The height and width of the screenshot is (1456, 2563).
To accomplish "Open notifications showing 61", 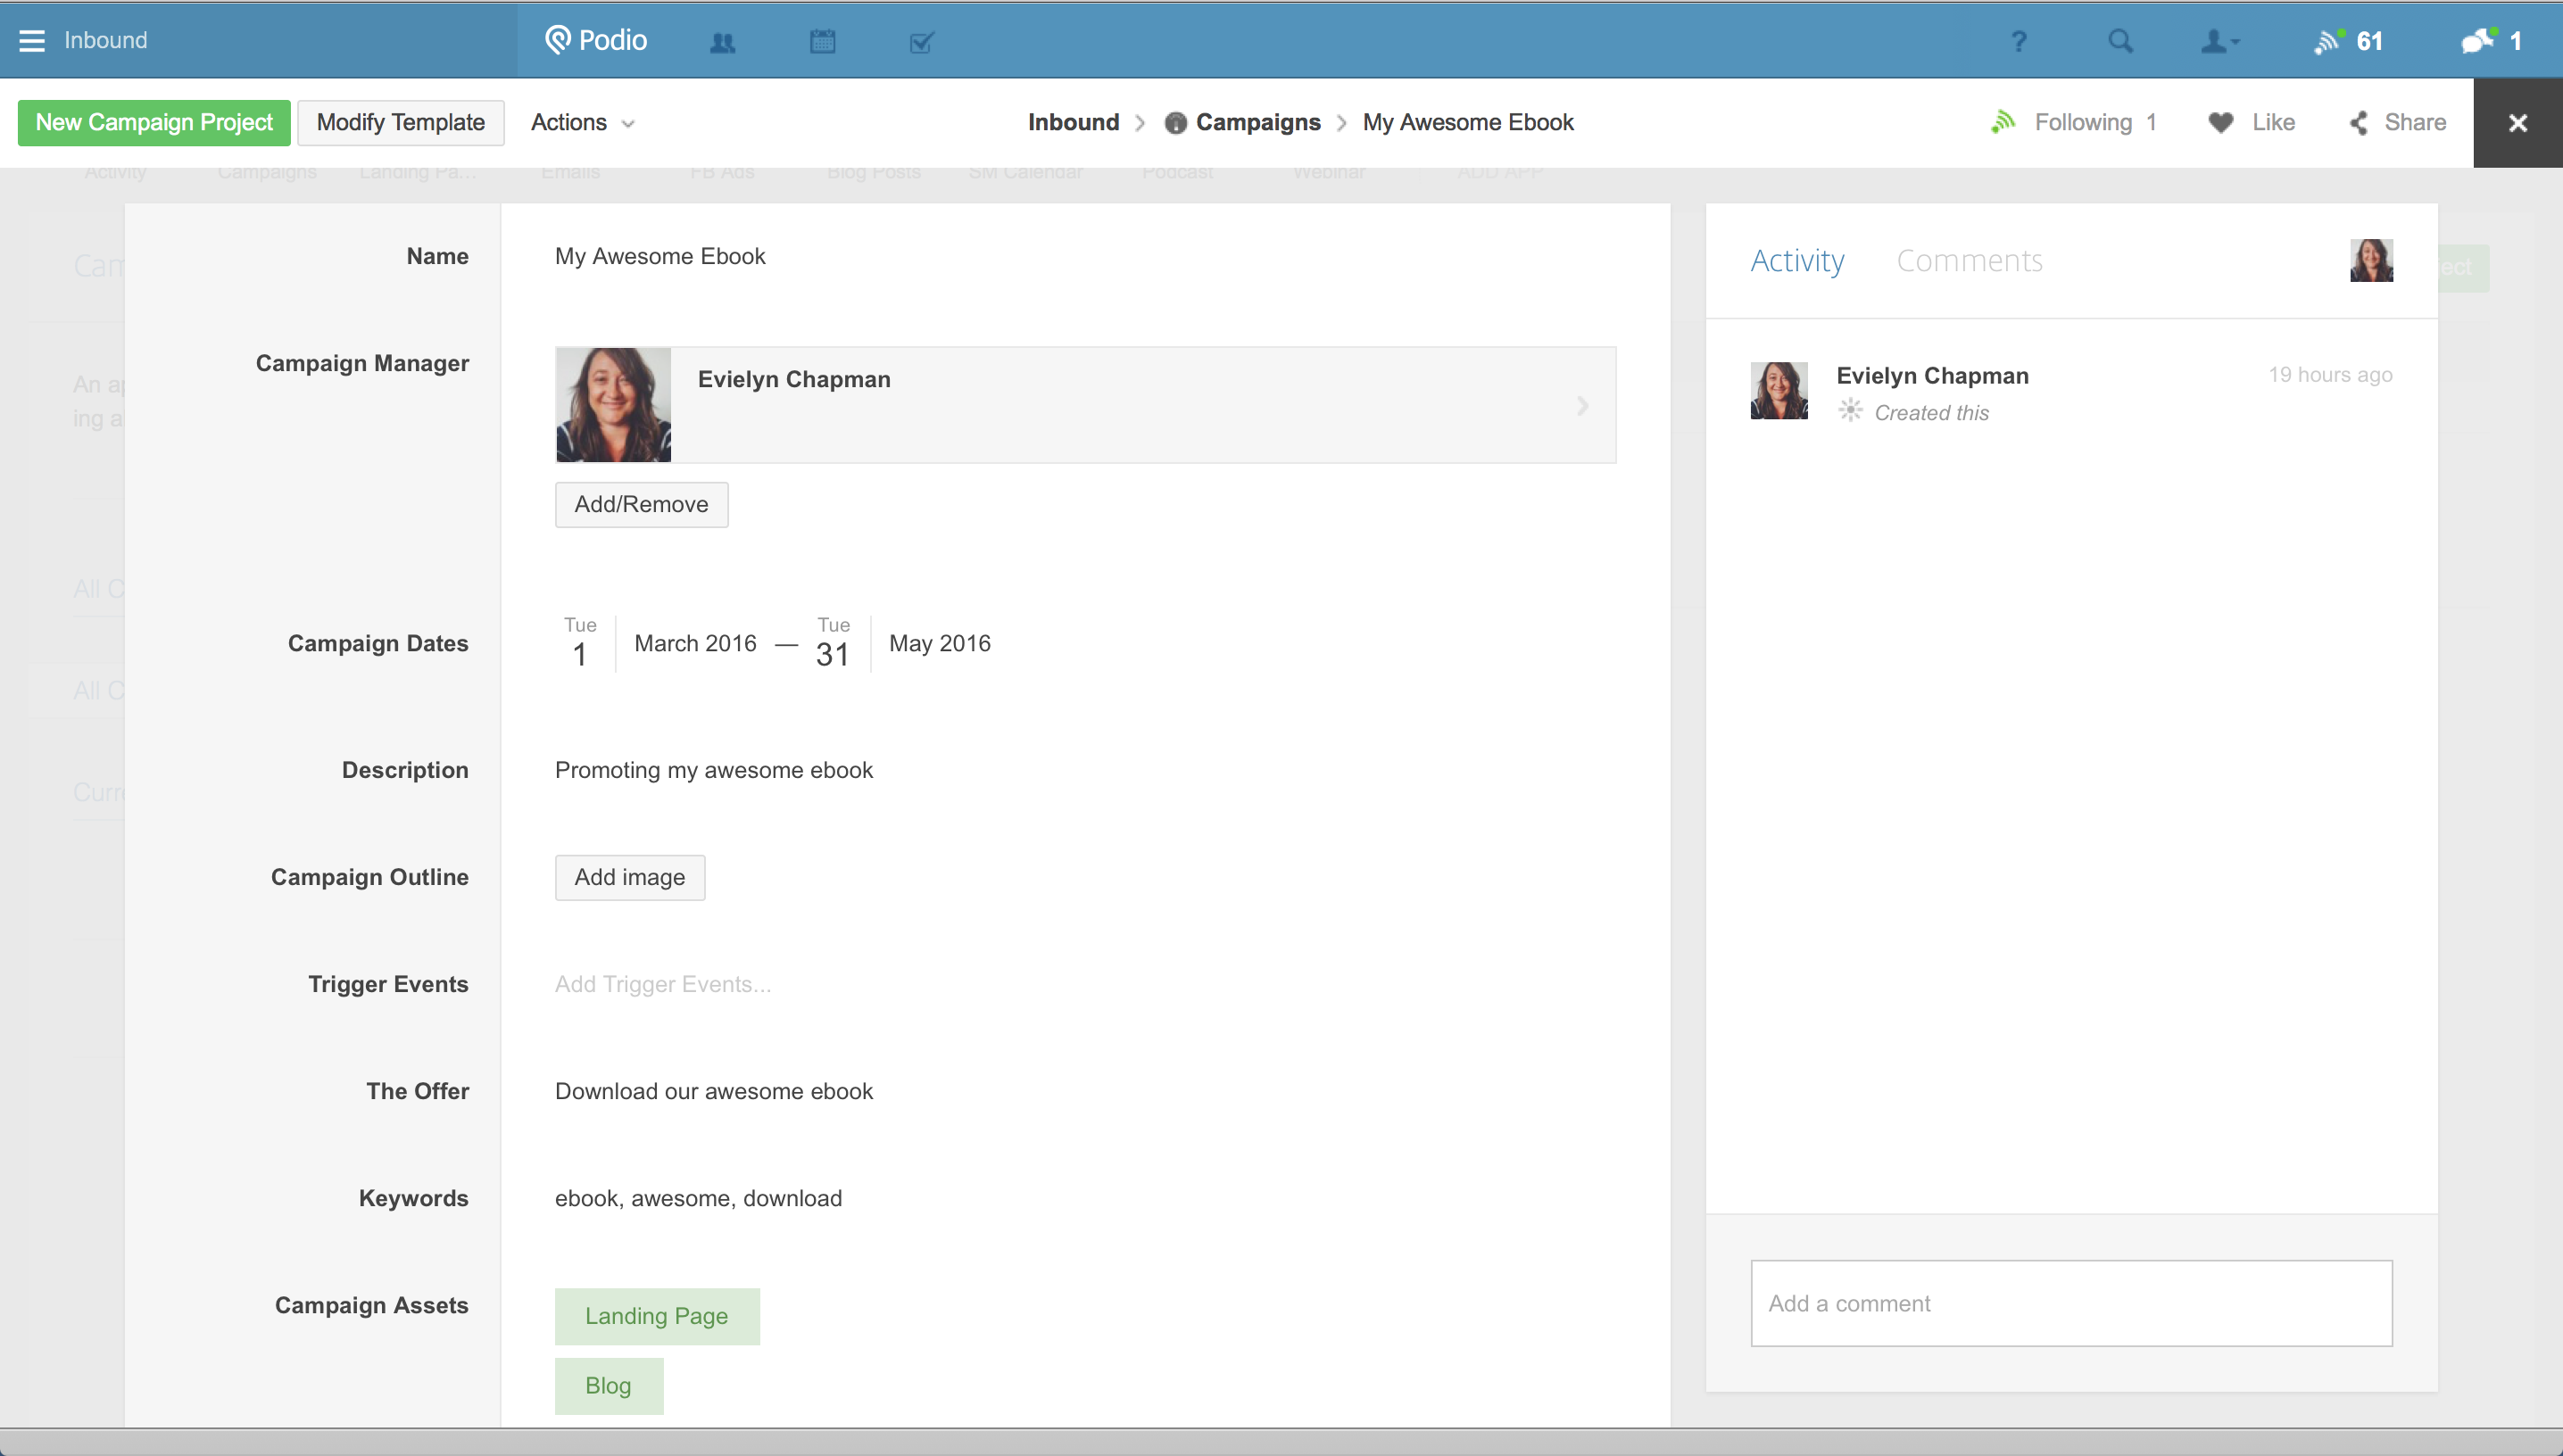I will point(2348,41).
